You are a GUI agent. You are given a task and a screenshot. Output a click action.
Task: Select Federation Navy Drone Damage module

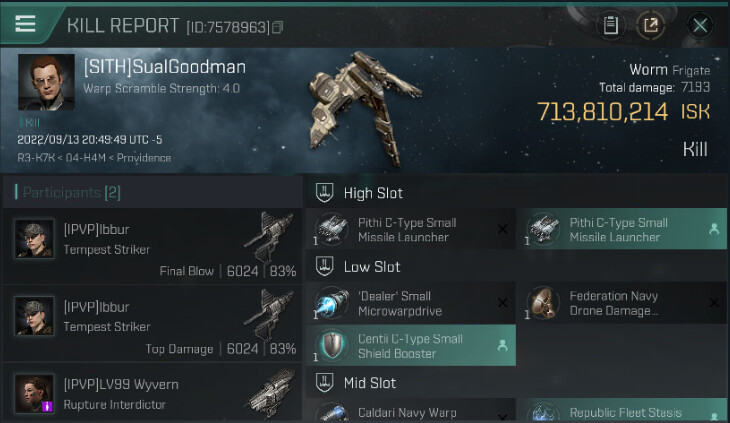[622, 303]
